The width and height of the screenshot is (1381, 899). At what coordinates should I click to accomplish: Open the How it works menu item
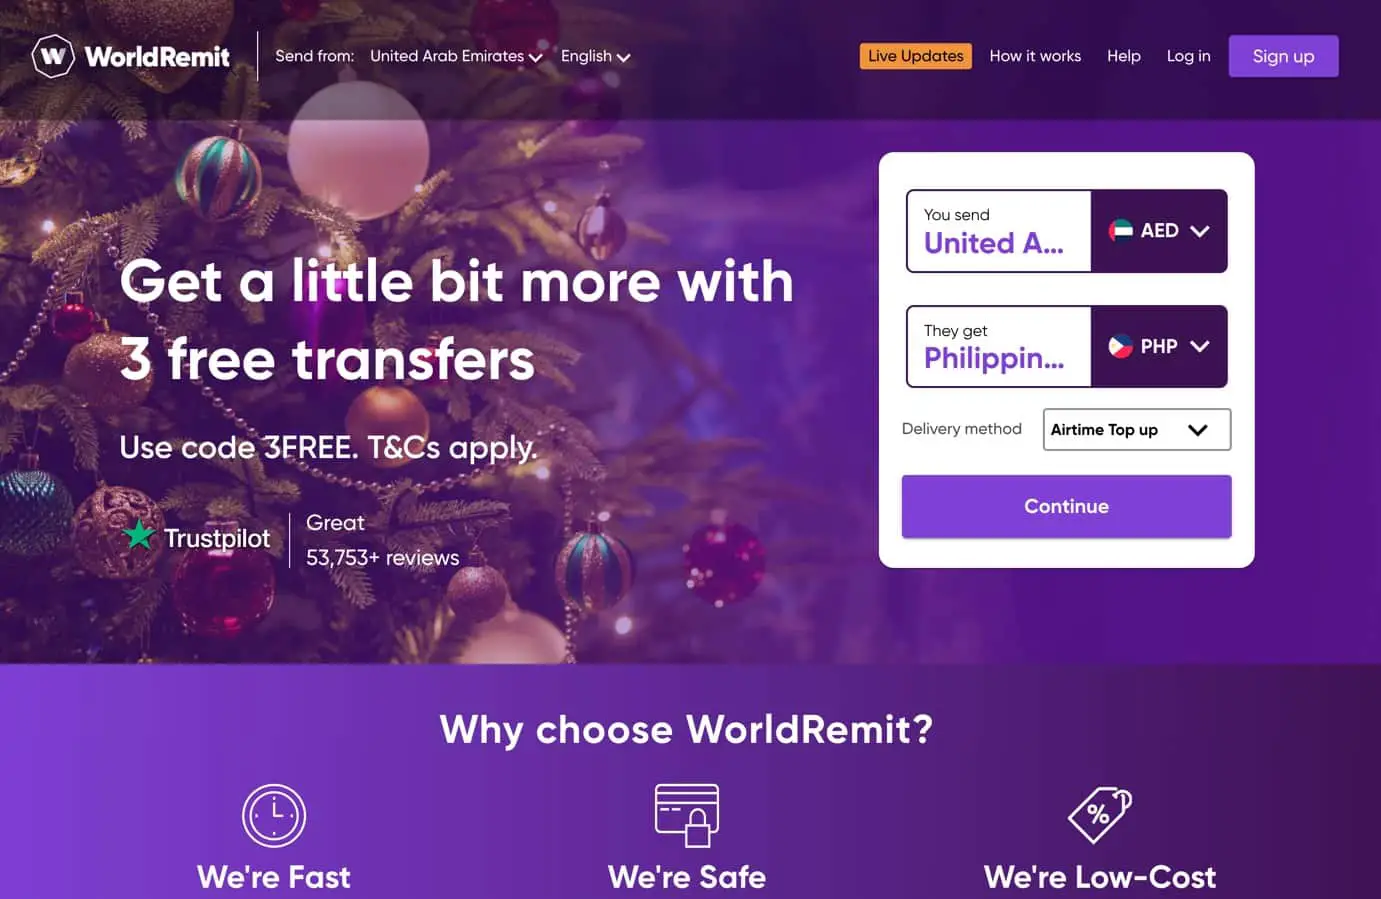pos(1035,56)
